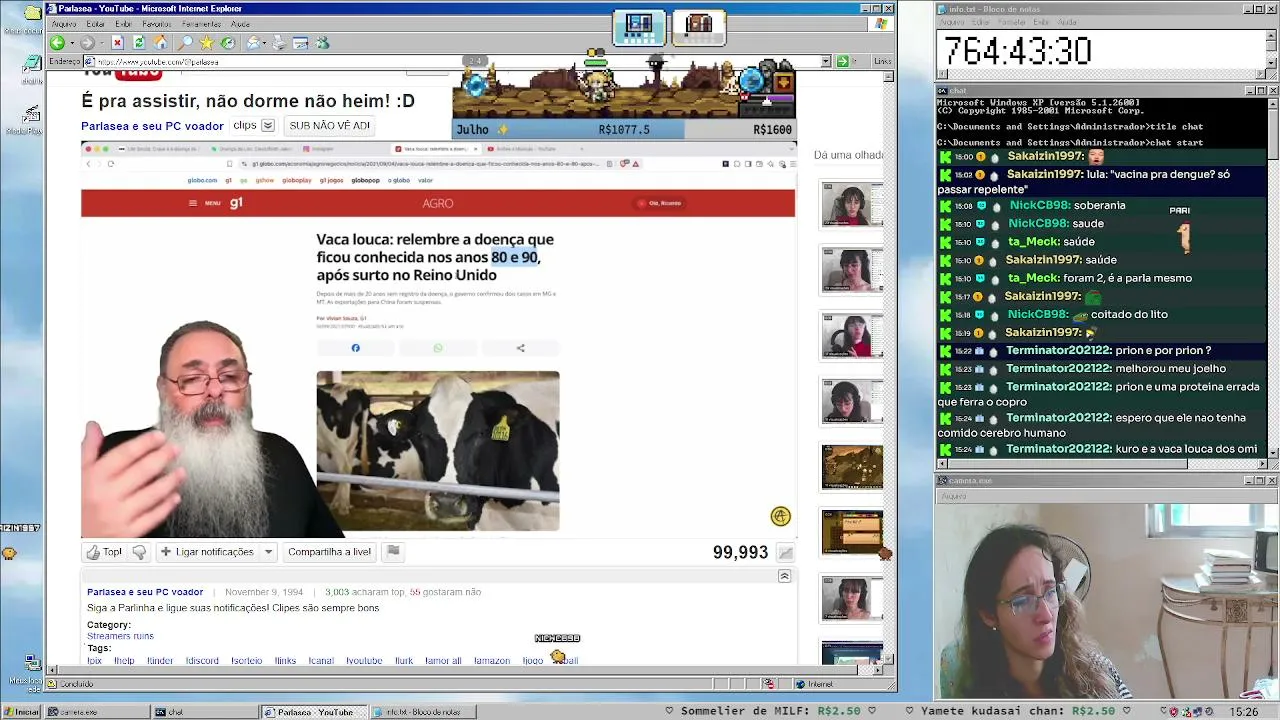Print the page using the printer icon
Screen dimensions: 1280x720
(x=279, y=43)
